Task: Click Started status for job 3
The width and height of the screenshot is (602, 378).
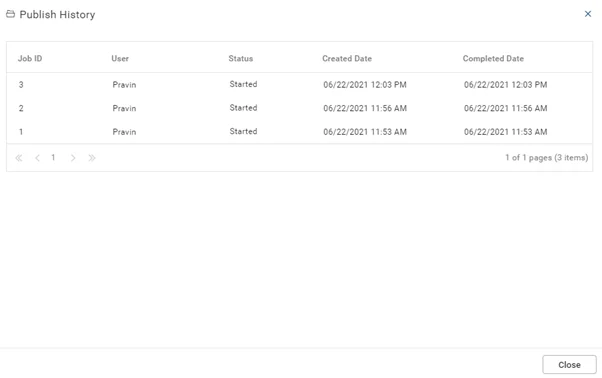Action: click(243, 84)
